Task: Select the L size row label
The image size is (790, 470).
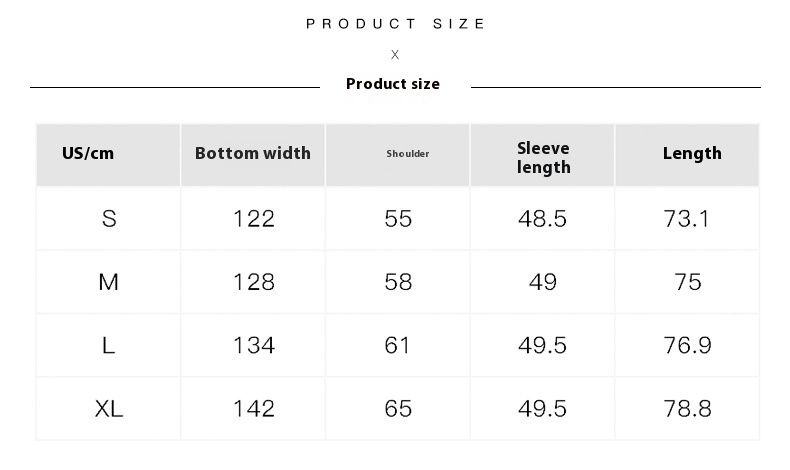Action: (x=109, y=345)
